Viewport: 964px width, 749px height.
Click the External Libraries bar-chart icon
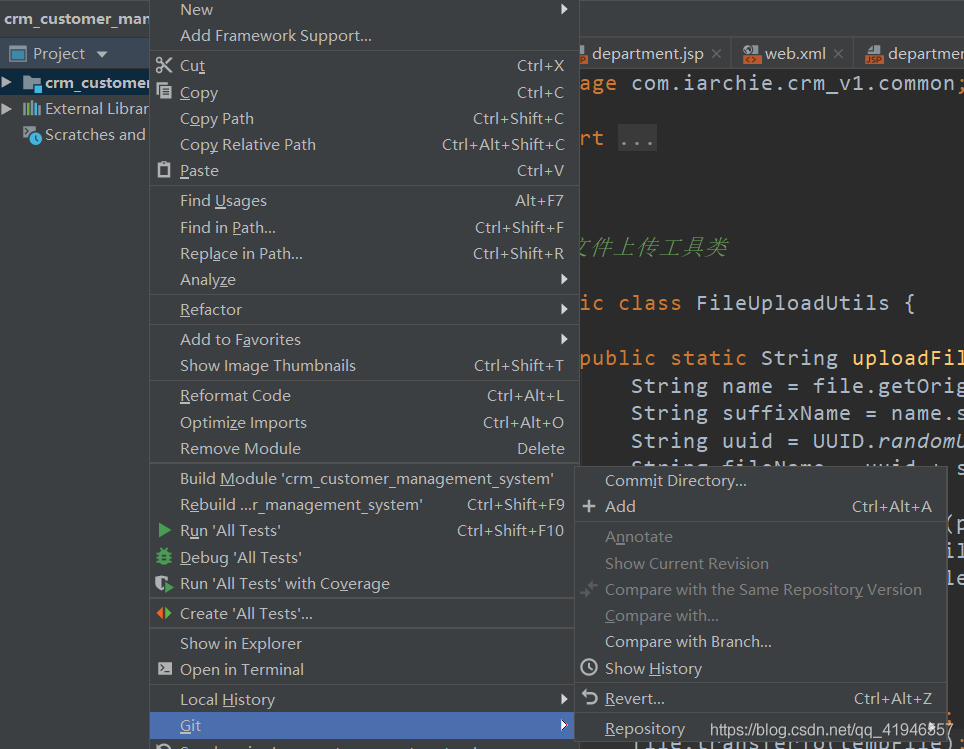31,109
